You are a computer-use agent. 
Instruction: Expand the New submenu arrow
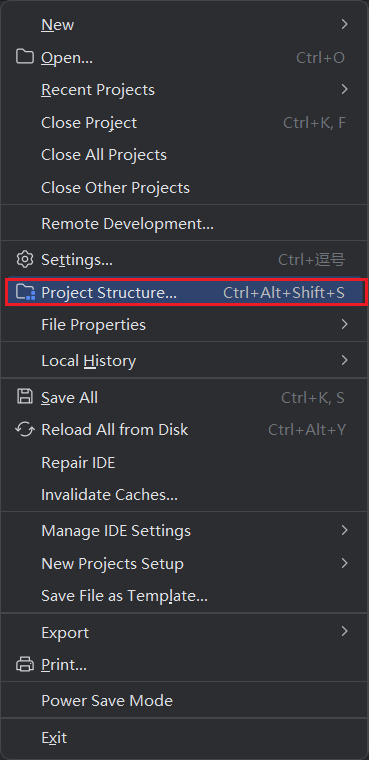click(344, 24)
